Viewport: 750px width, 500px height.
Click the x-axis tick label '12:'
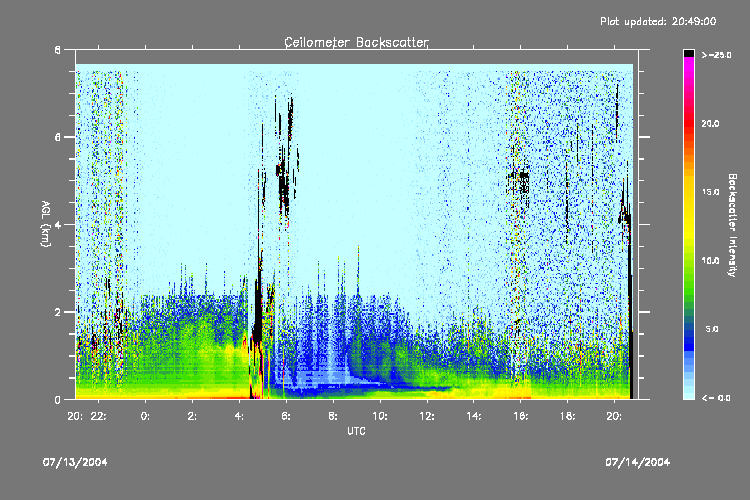point(427,416)
